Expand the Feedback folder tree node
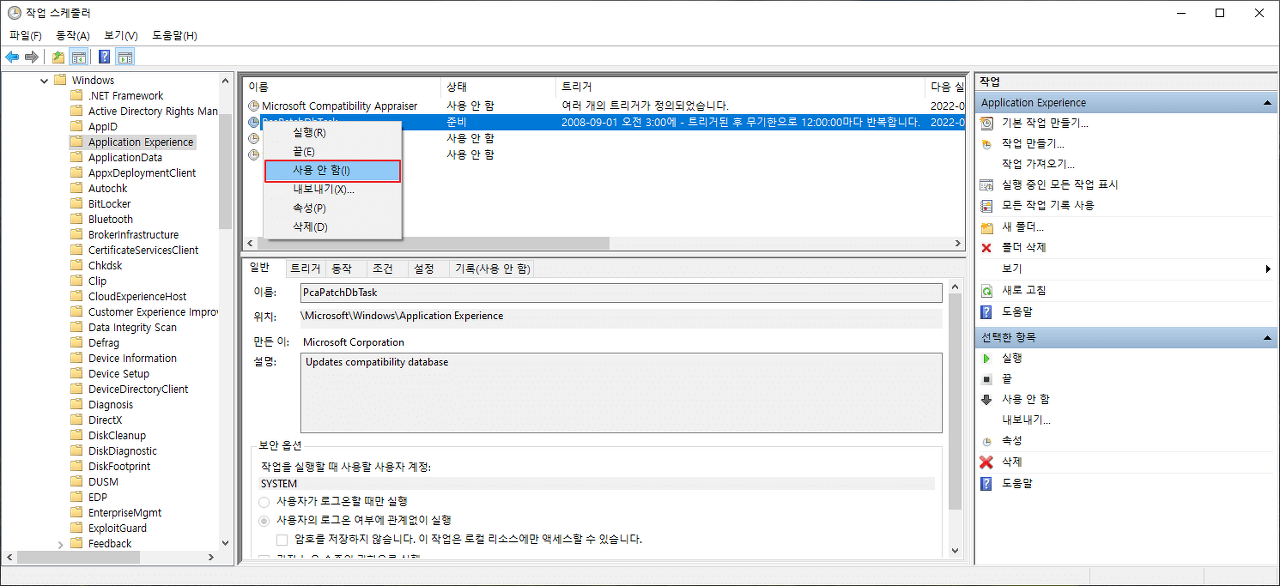This screenshot has height=586, width=1280. [61, 544]
